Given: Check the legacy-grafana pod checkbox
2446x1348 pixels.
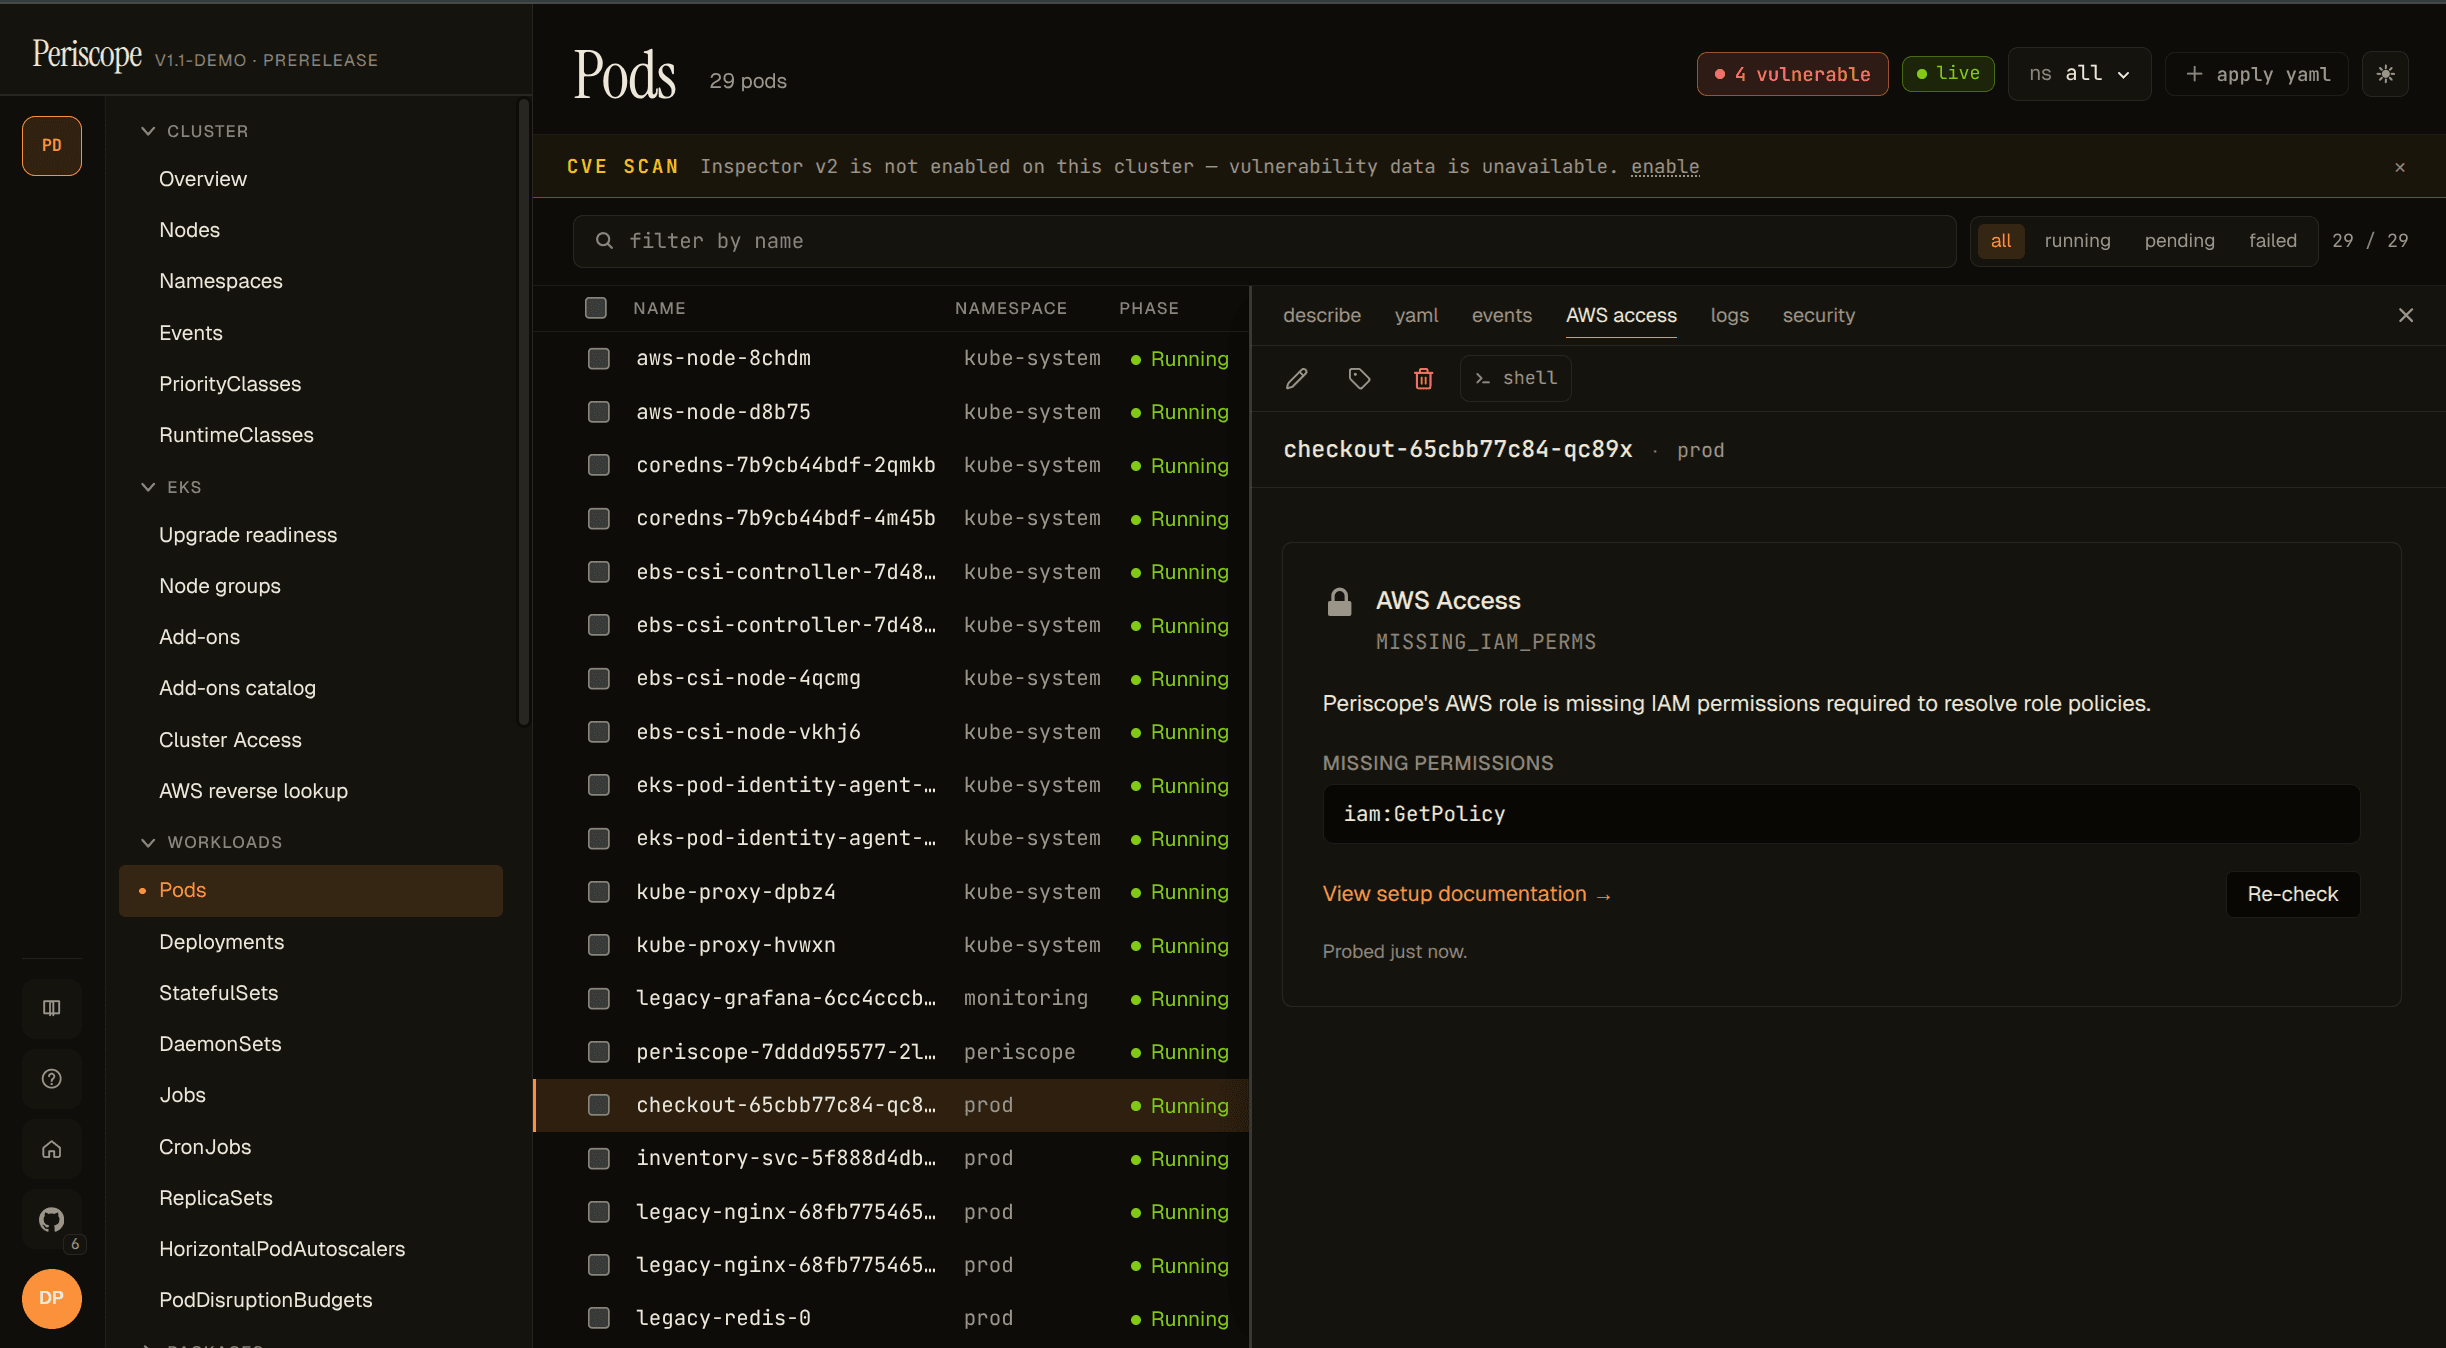Looking at the screenshot, I should pos(599,998).
